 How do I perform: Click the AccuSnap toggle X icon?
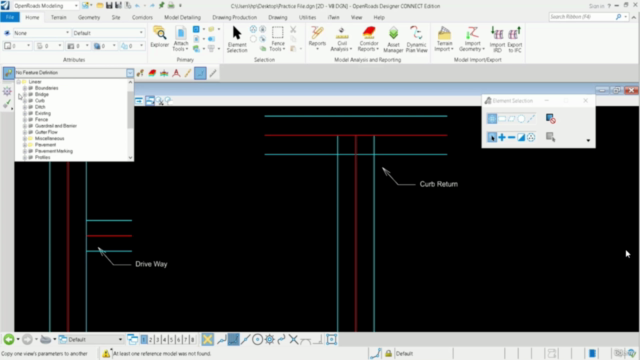click(x=207, y=339)
